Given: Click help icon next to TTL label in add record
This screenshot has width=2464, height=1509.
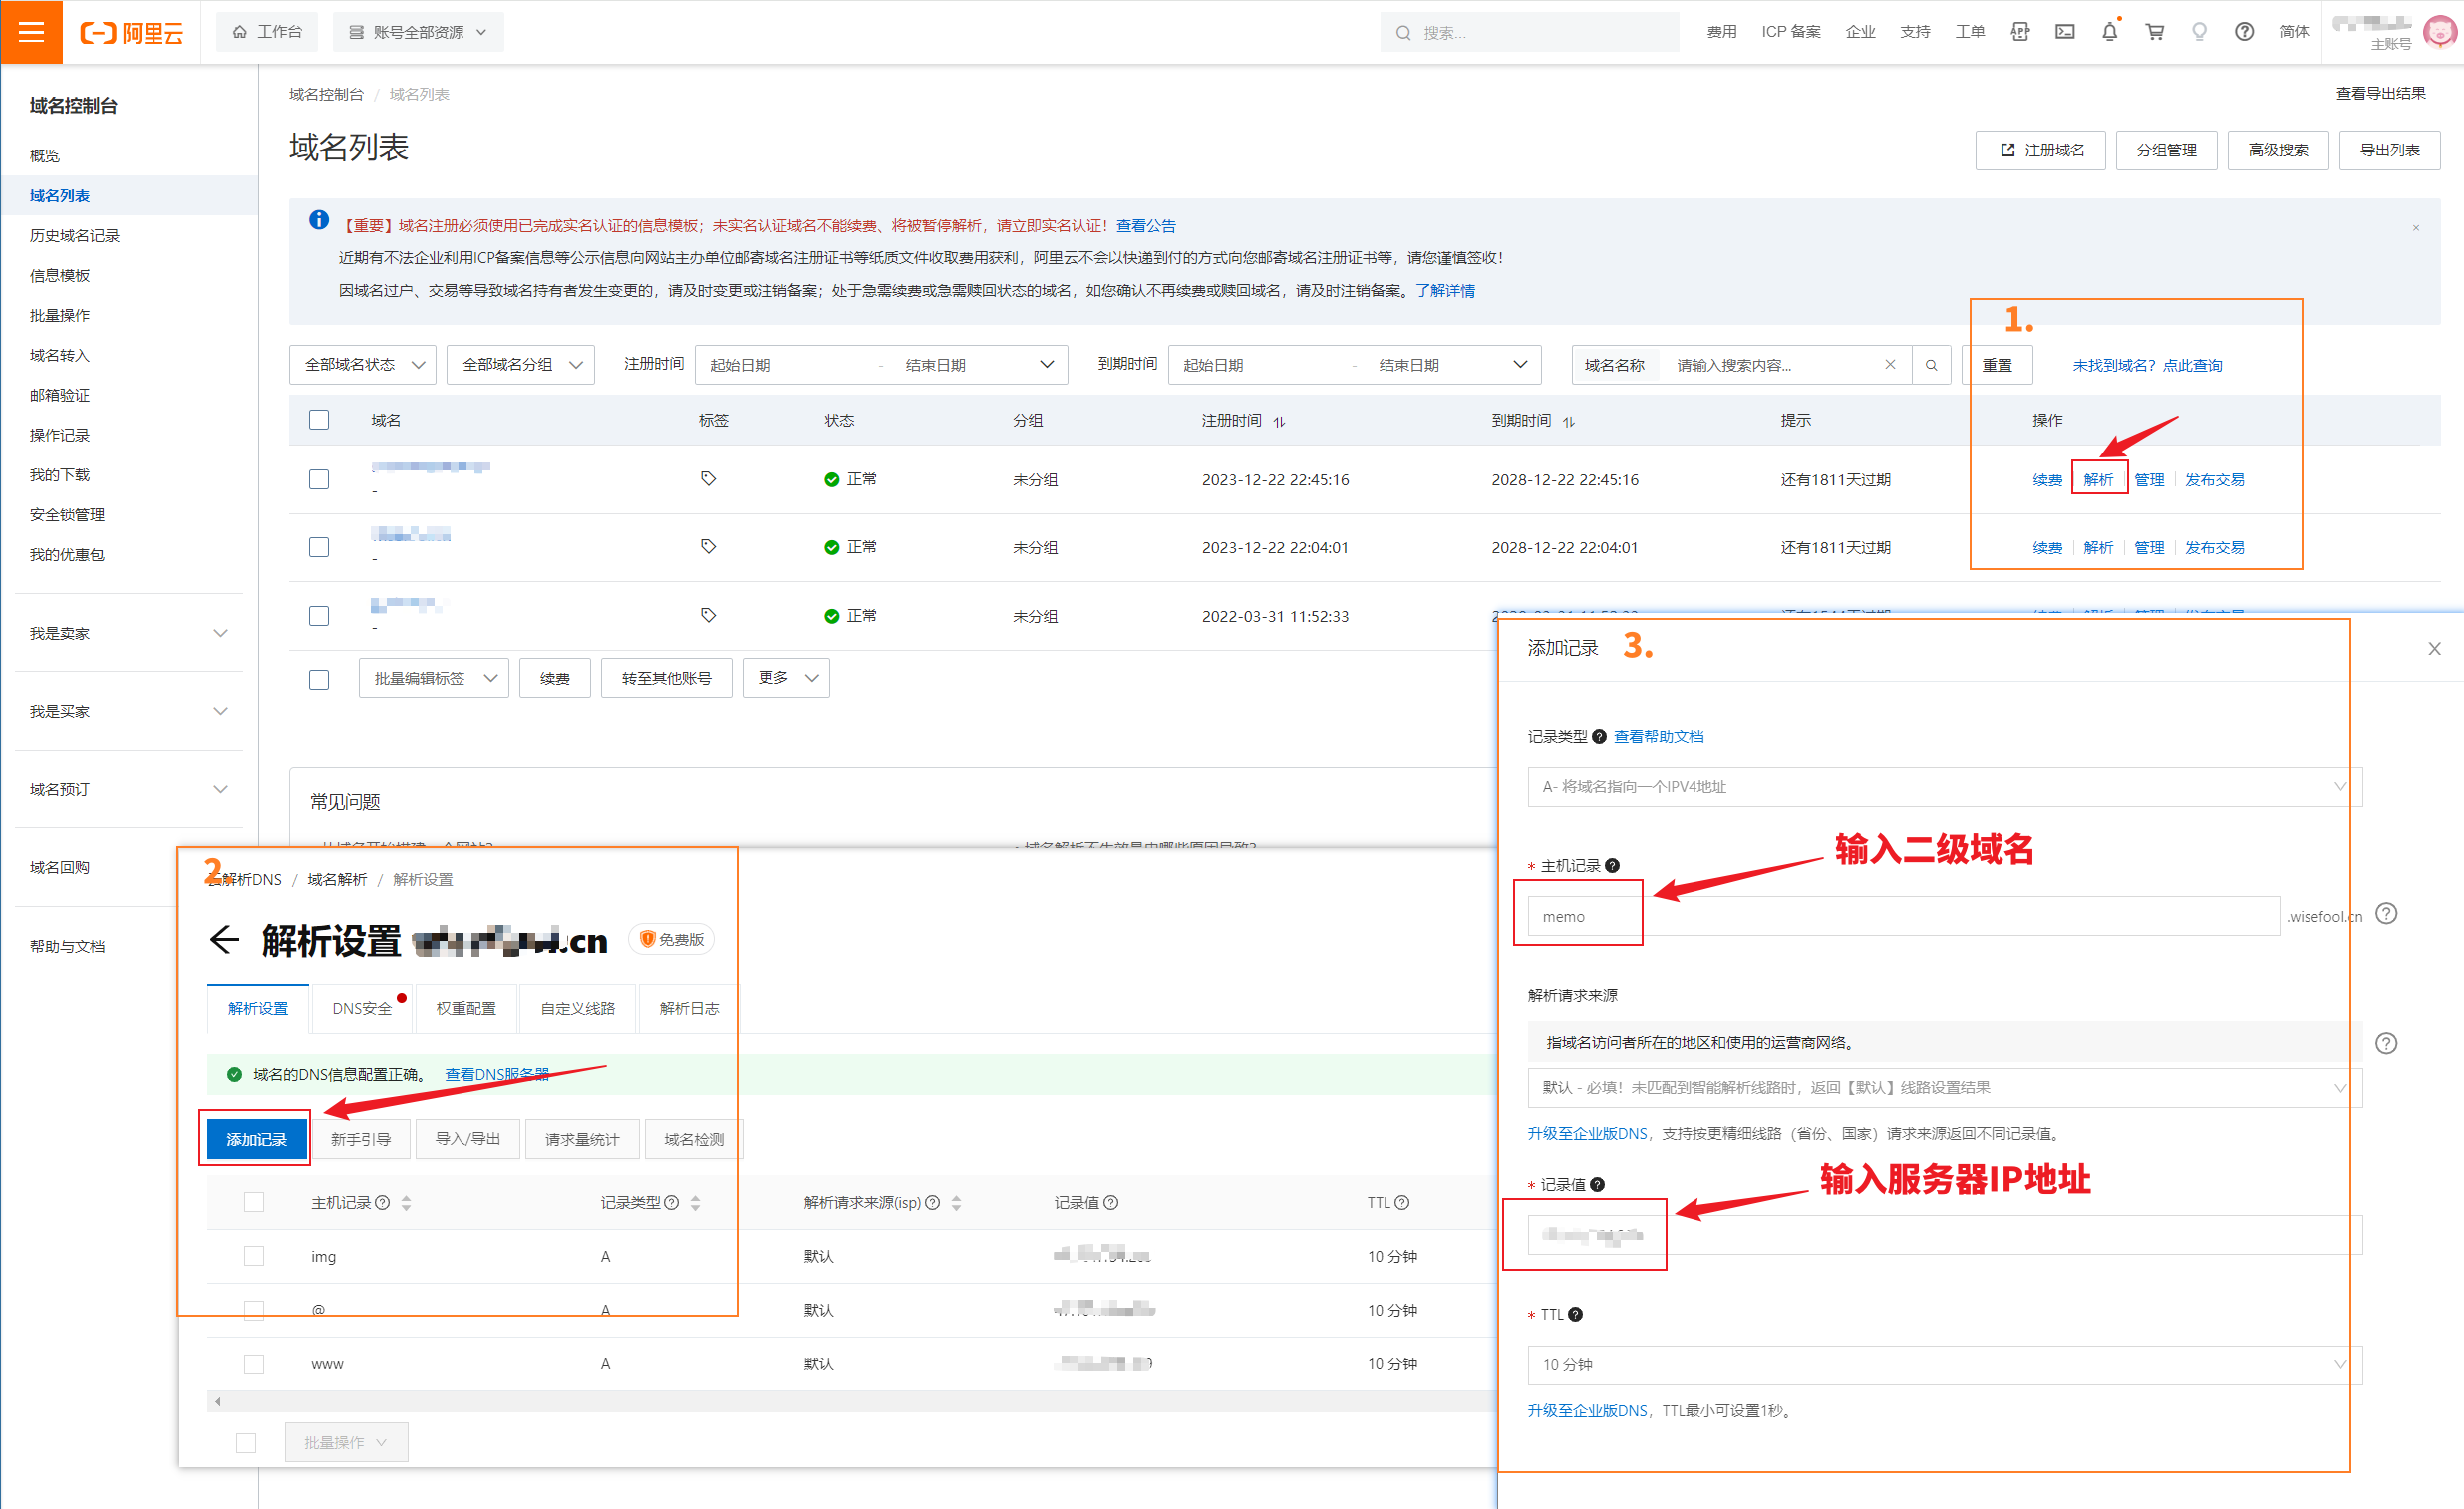Looking at the screenshot, I should point(1575,1315).
